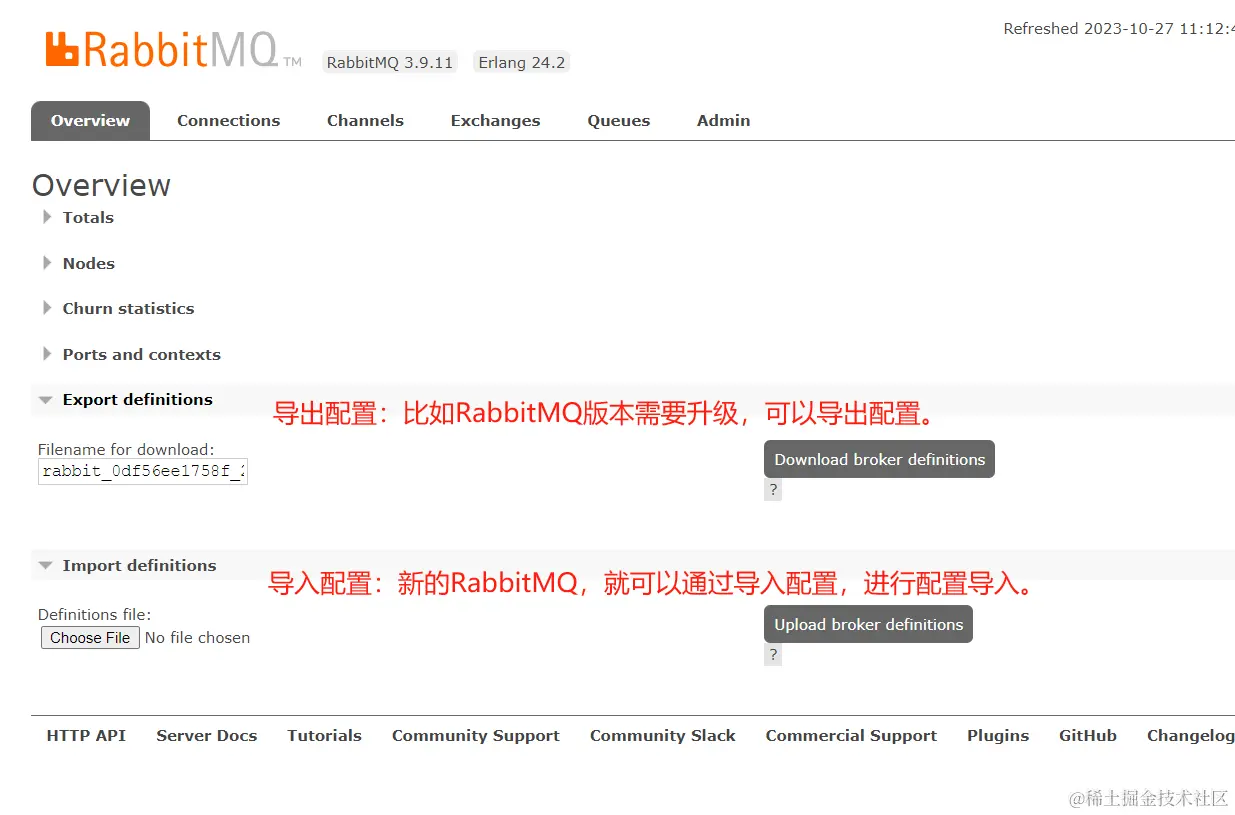The height and width of the screenshot is (815, 1235).
Task: Click the Erlang 24.2 version badge
Action: 522,62
